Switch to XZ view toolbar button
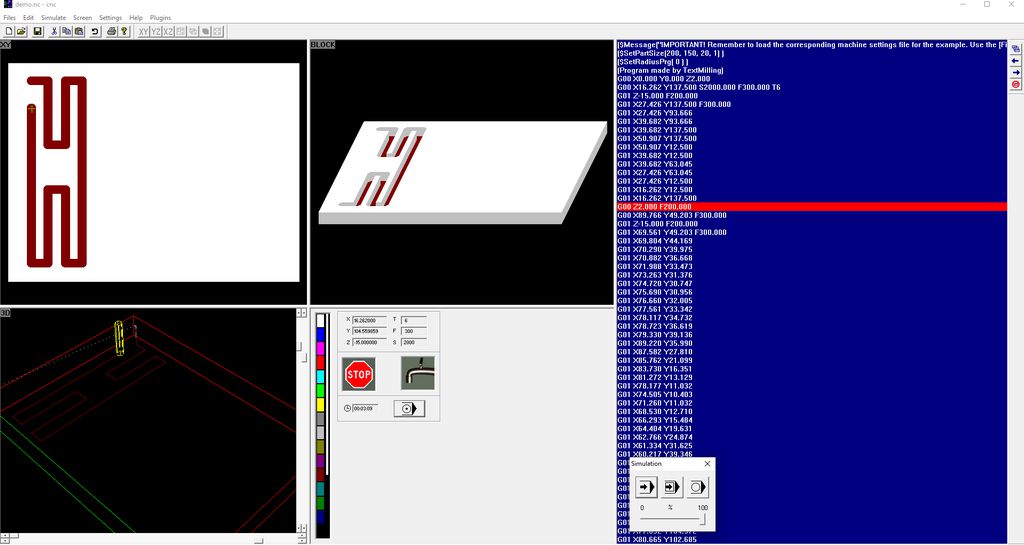The width and height of the screenshot is (1024, 545). click(168, 31)
